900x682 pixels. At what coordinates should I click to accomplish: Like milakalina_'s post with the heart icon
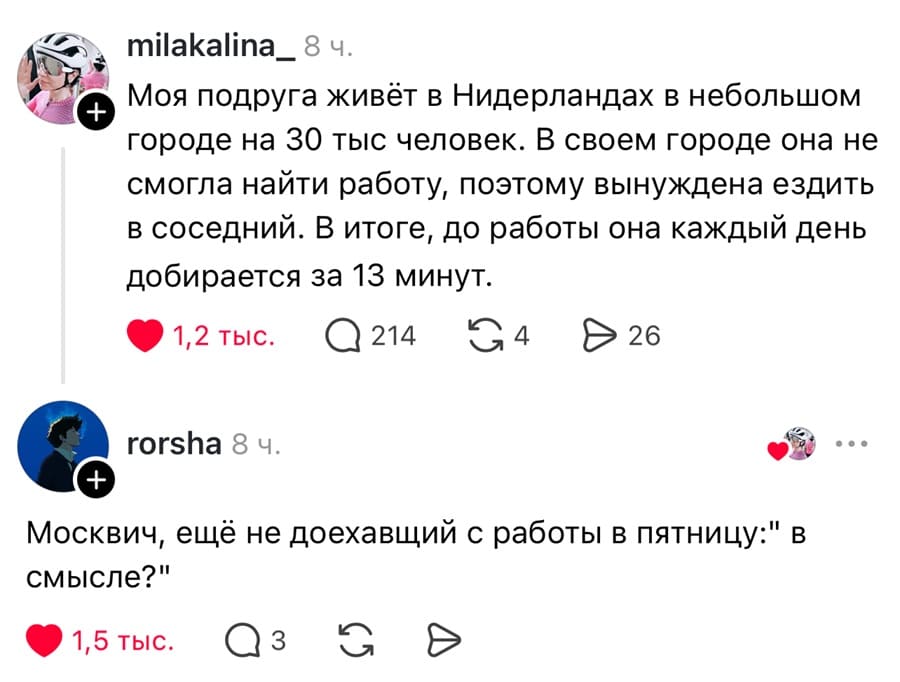(146, 336)
